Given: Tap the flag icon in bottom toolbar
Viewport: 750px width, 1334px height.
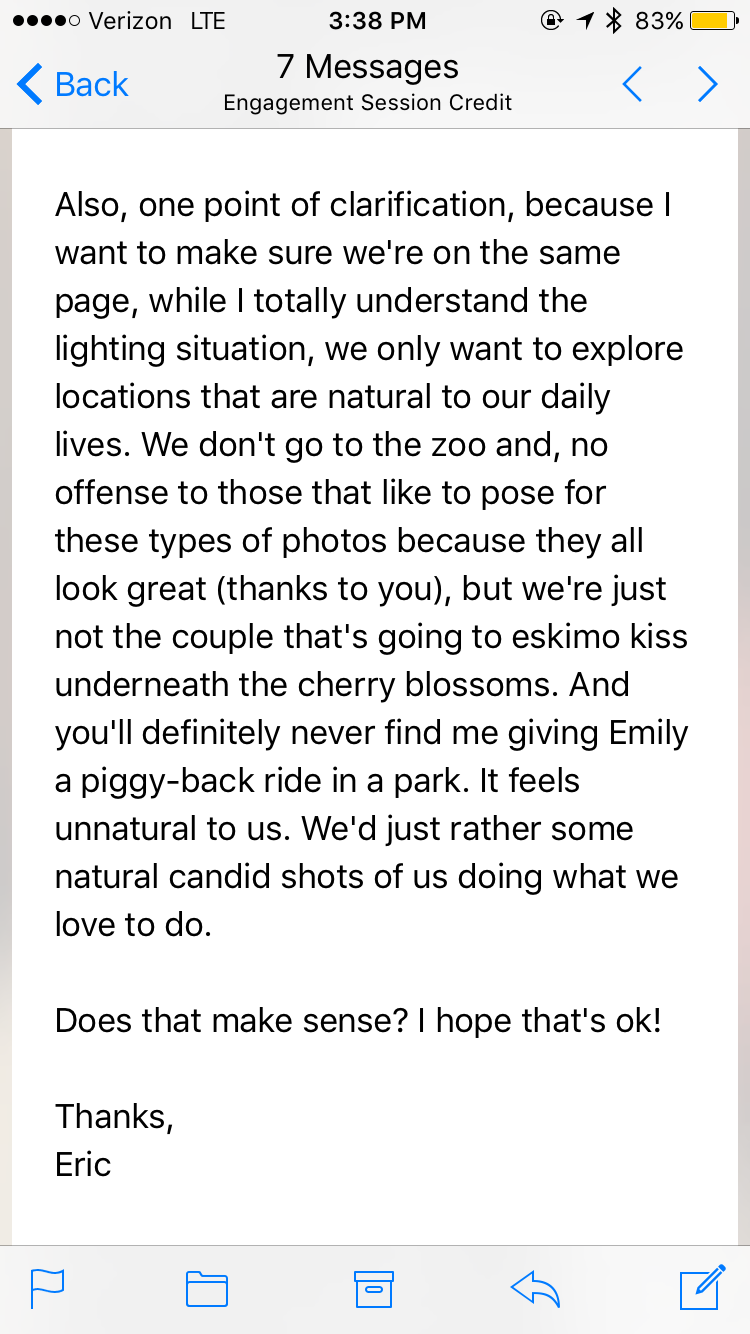Looking at the screenshot, I should pos(47,1288).
